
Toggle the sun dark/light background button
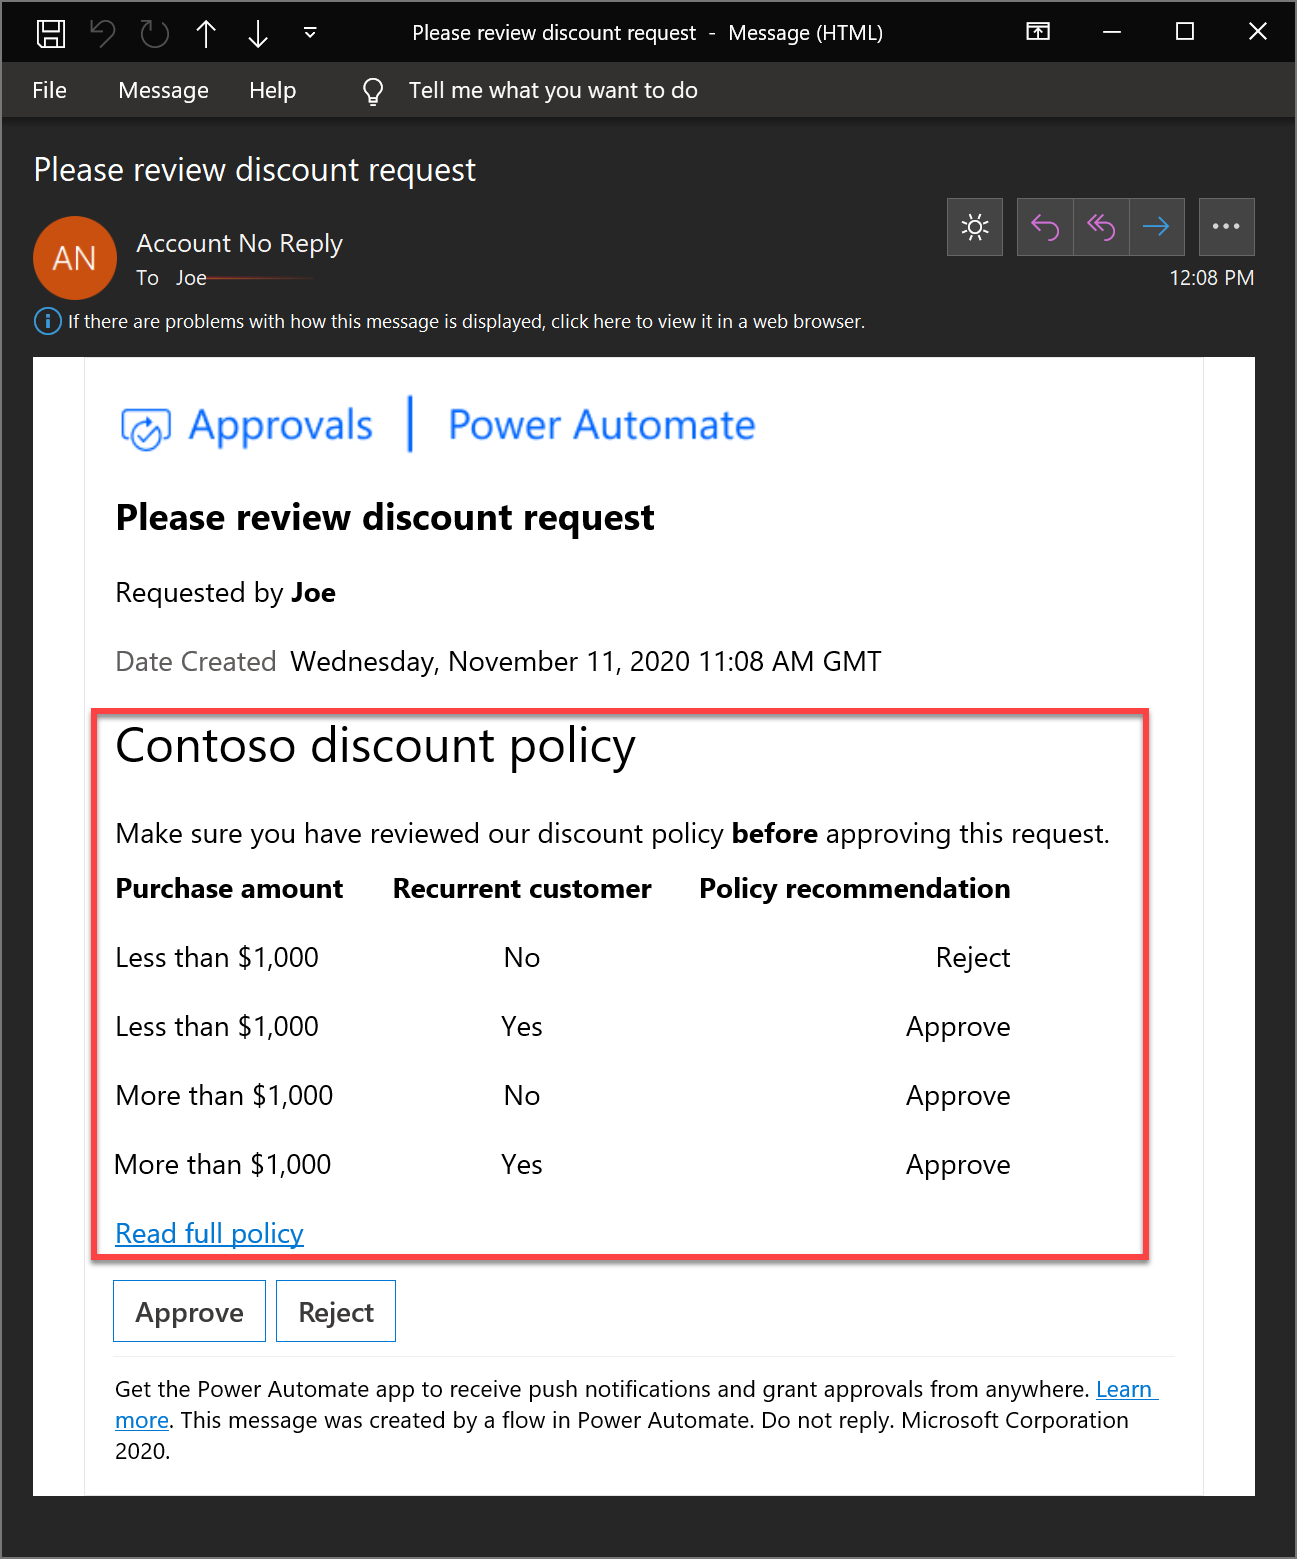975,227
